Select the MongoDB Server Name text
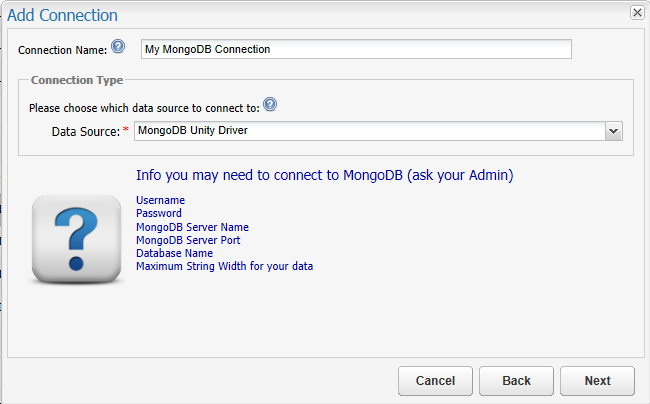Screen dimensions: 650x404 pos(192,227)
